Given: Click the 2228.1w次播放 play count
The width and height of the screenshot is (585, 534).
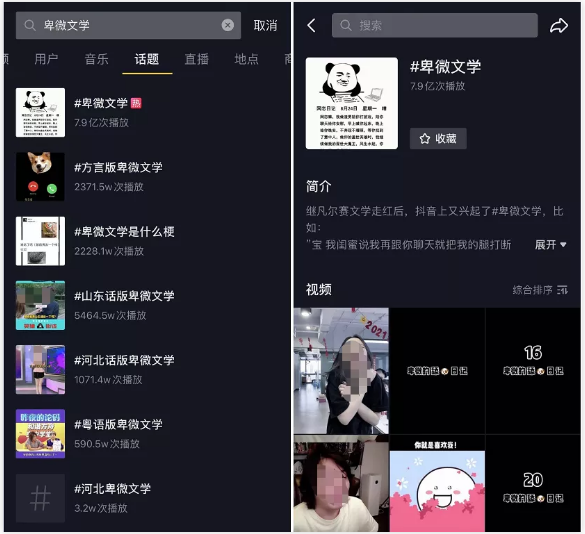Looking at the screenshot, I should (109, 251).
